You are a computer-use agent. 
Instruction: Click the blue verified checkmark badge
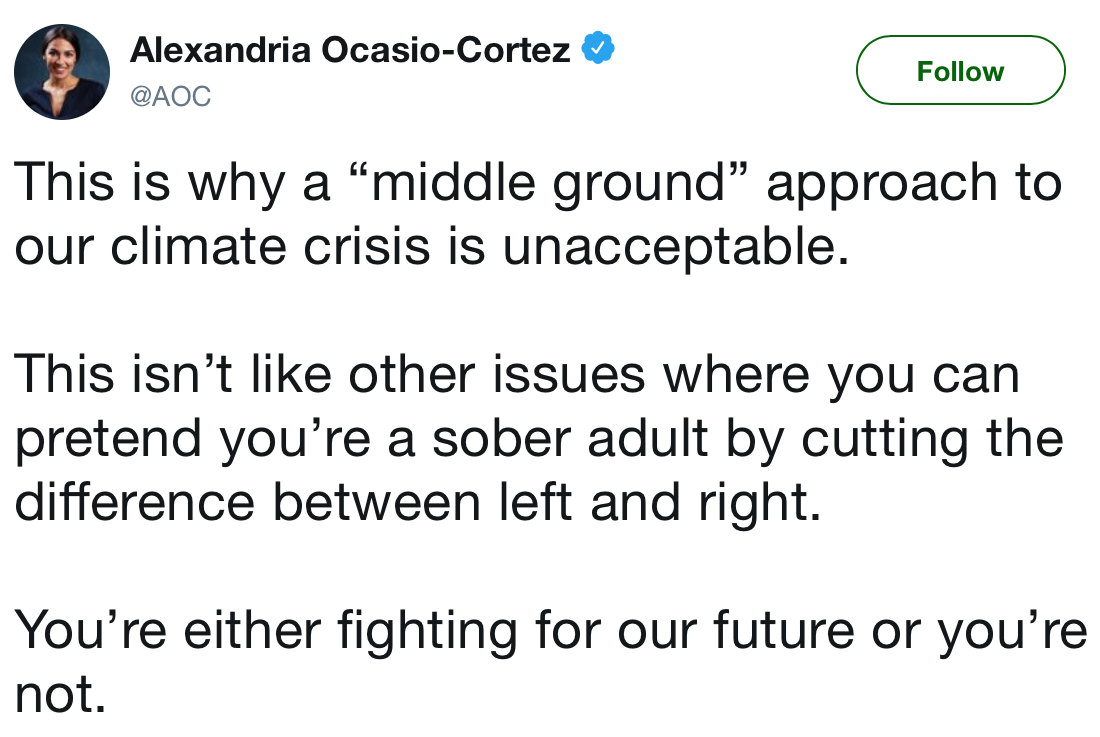pos(598,47)
